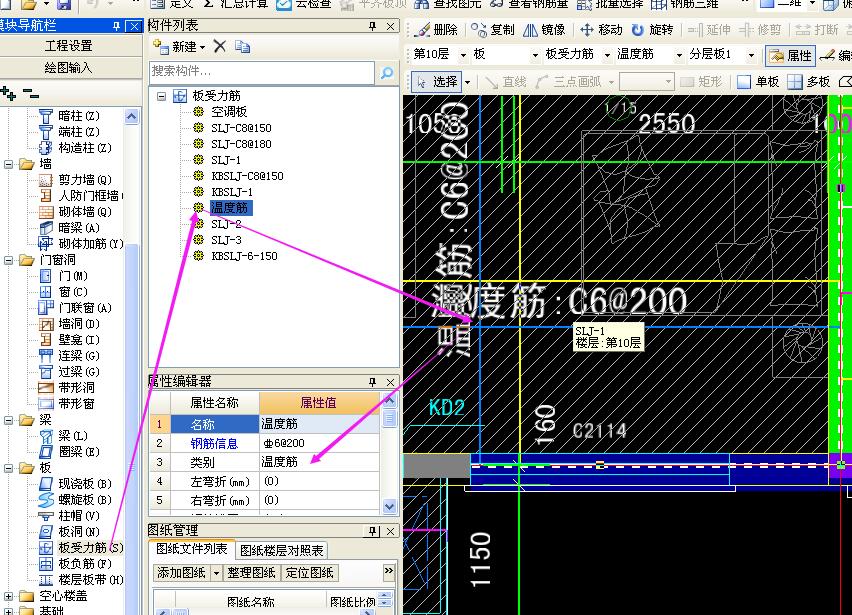
Task: Select SLJ-C8@180 in component list
Action: point(241,144)
